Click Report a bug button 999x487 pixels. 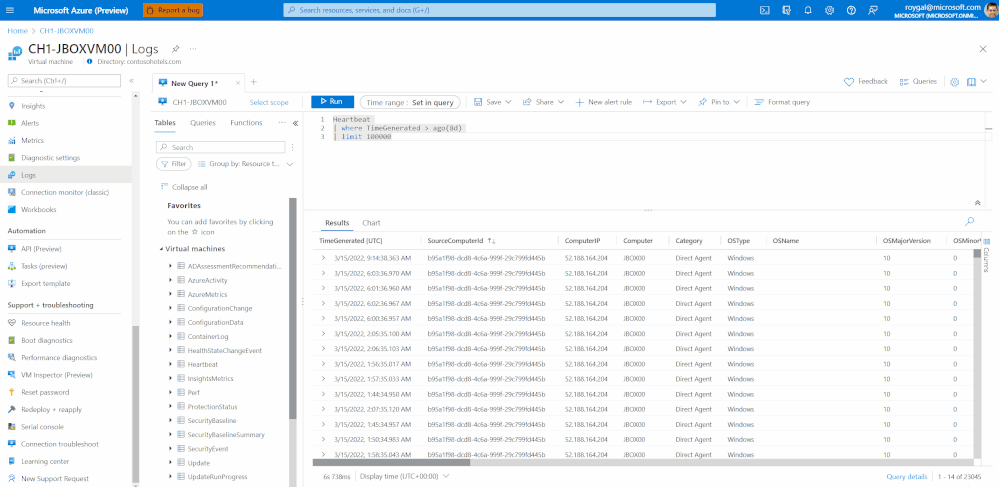[x=173, y=10]
